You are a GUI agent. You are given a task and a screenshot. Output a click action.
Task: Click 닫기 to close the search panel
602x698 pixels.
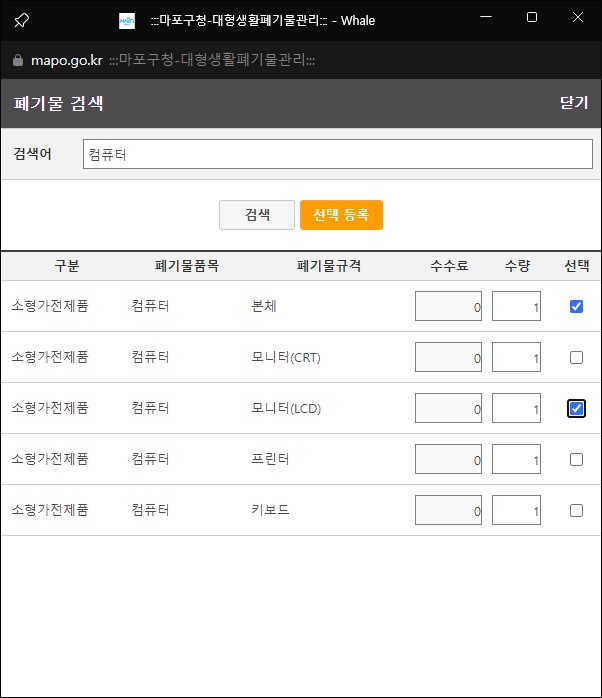click(x=574, y=103)
